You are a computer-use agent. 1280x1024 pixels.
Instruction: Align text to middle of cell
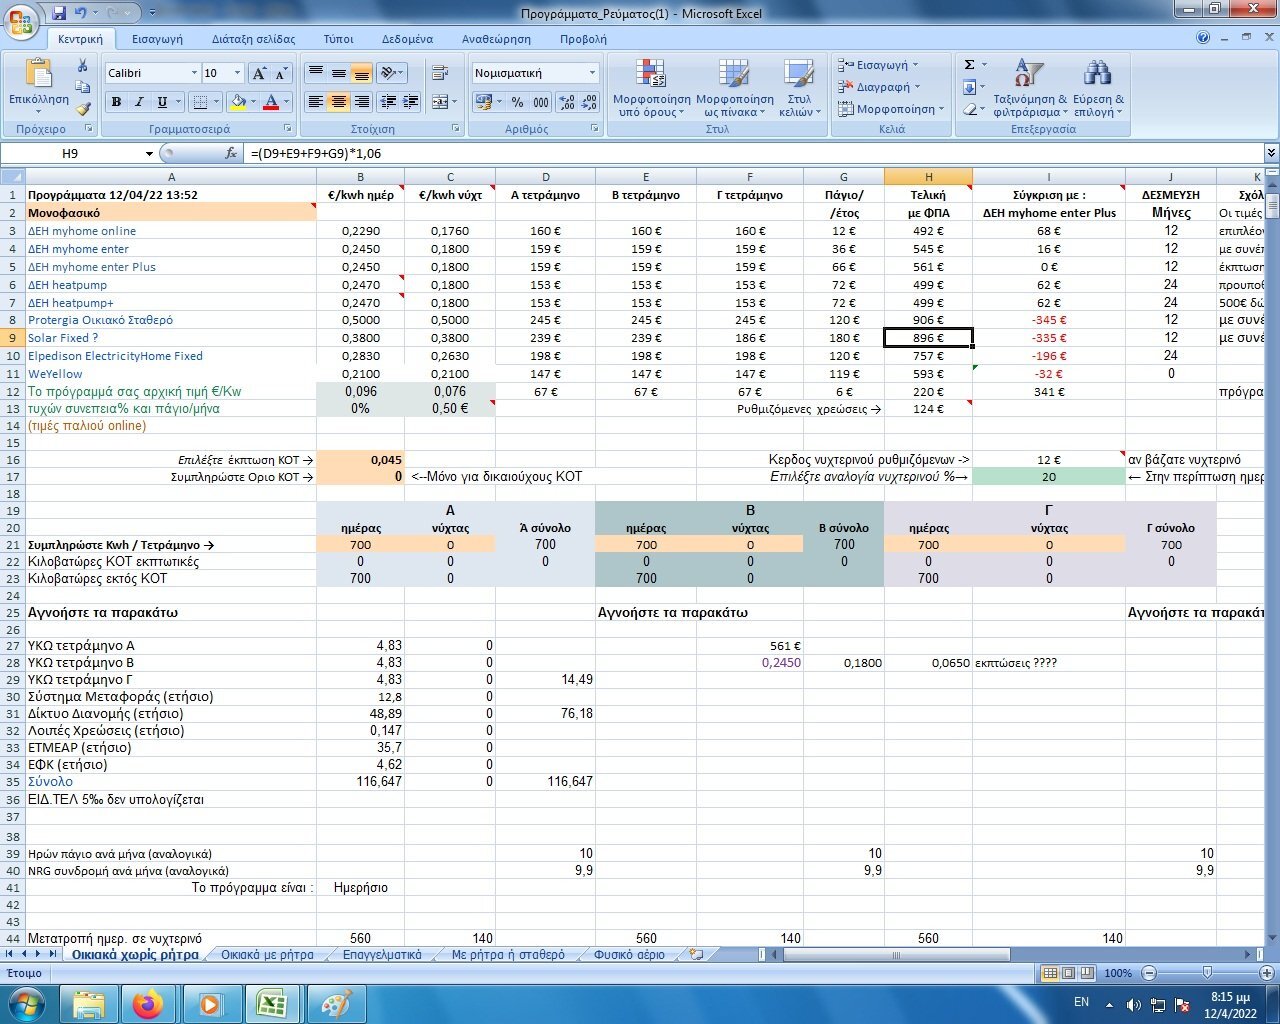(339, 73)
